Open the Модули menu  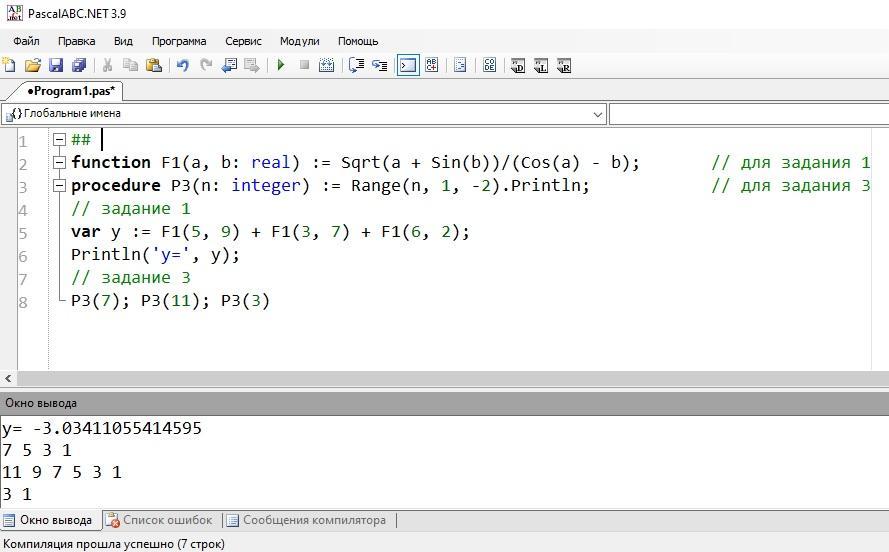299,41
